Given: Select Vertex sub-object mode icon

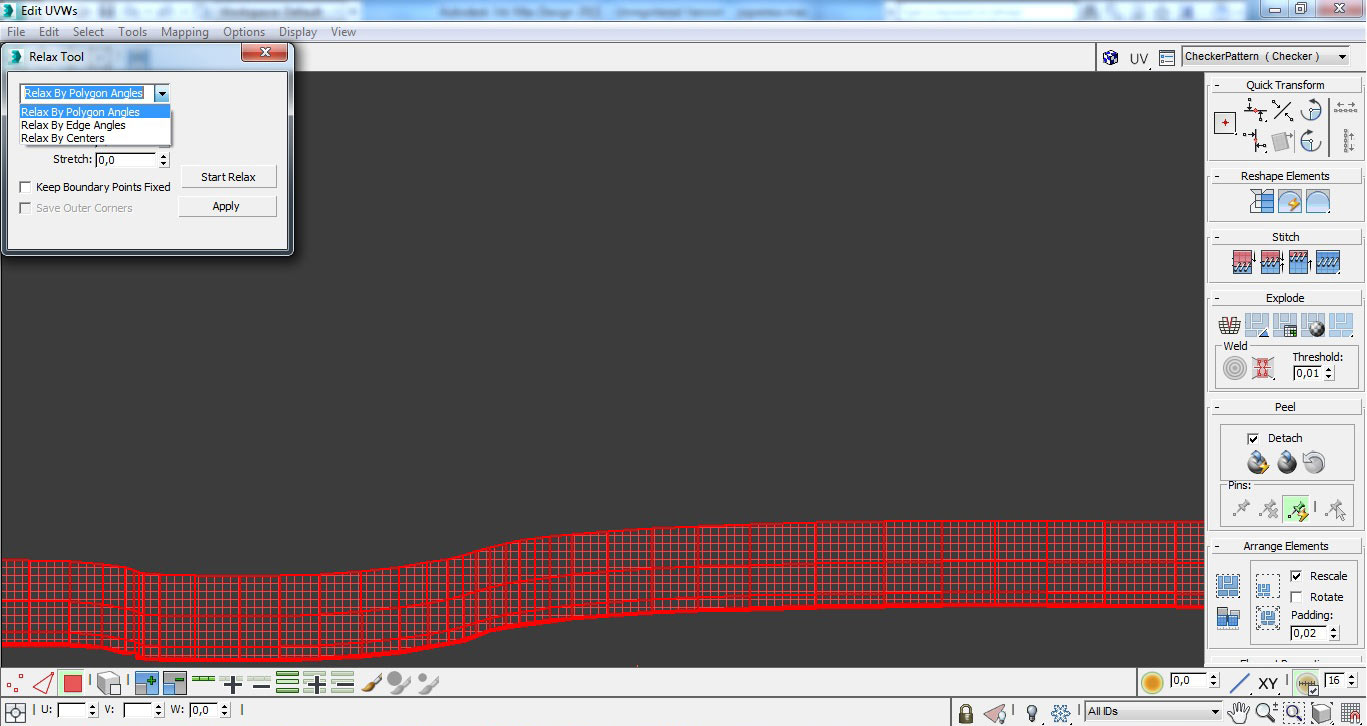Looking at the screenshot, I should 15,684.
